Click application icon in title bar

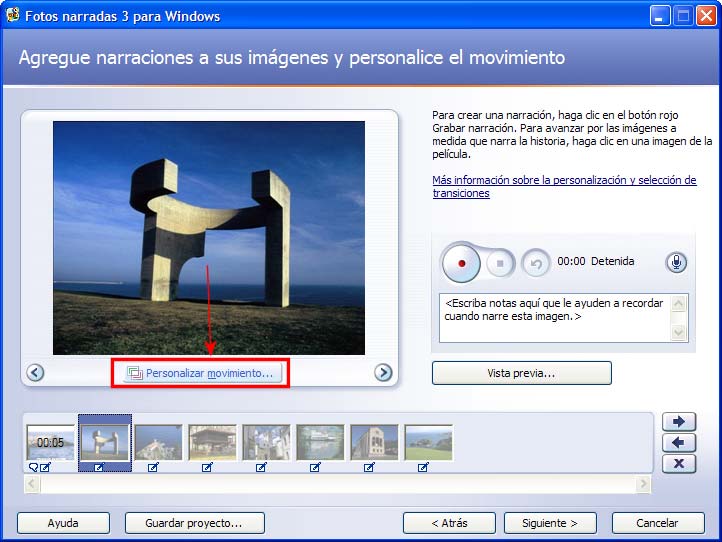pyautogui.click(x=12, y=15)
